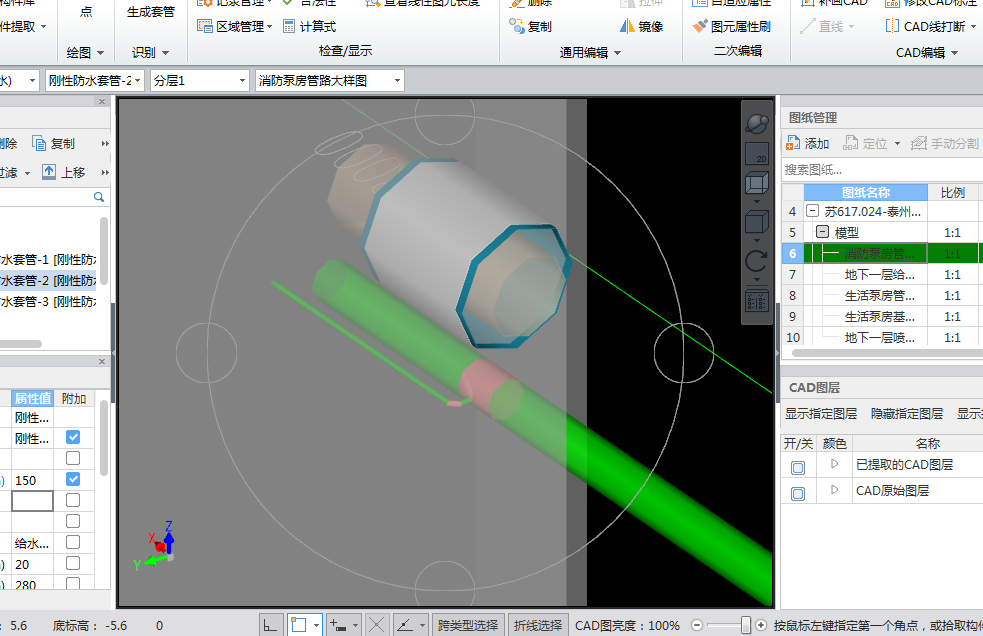Click the 镜像 mirror tool
Viewport: 983px width, 636px height.
click(x=641, y=26)
